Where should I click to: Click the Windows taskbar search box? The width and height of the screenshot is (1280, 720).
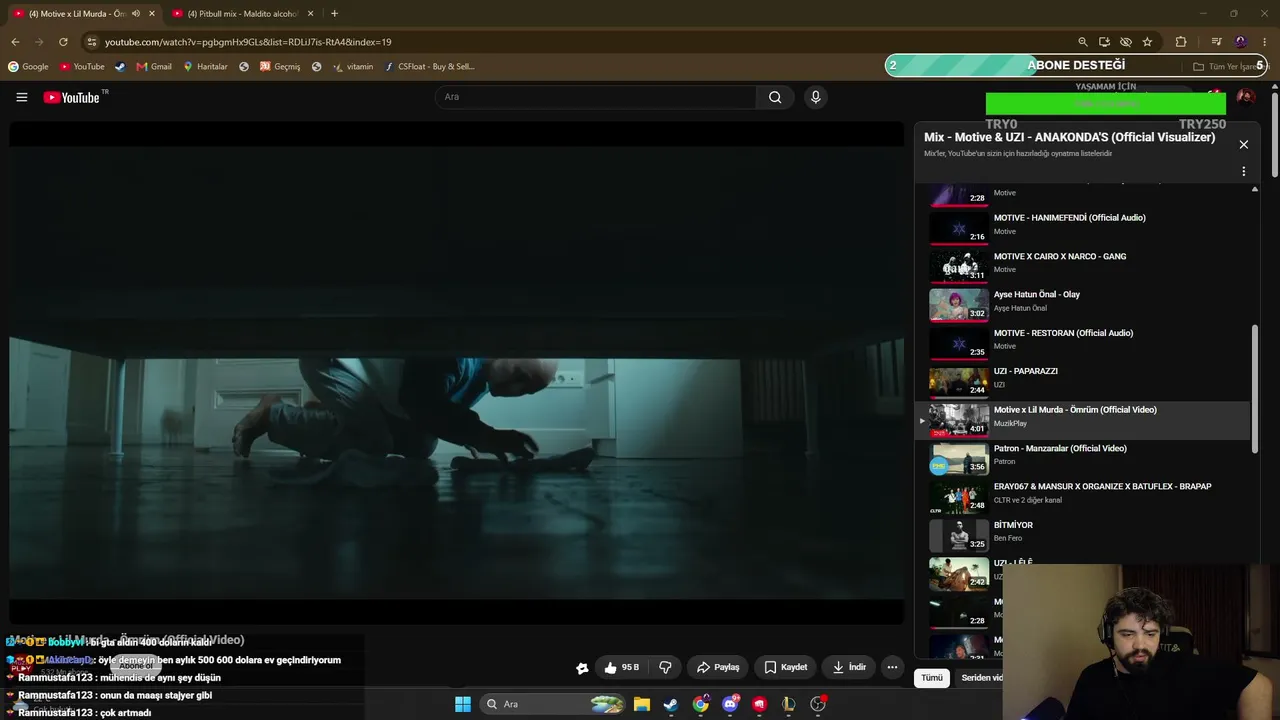(552, 704)
